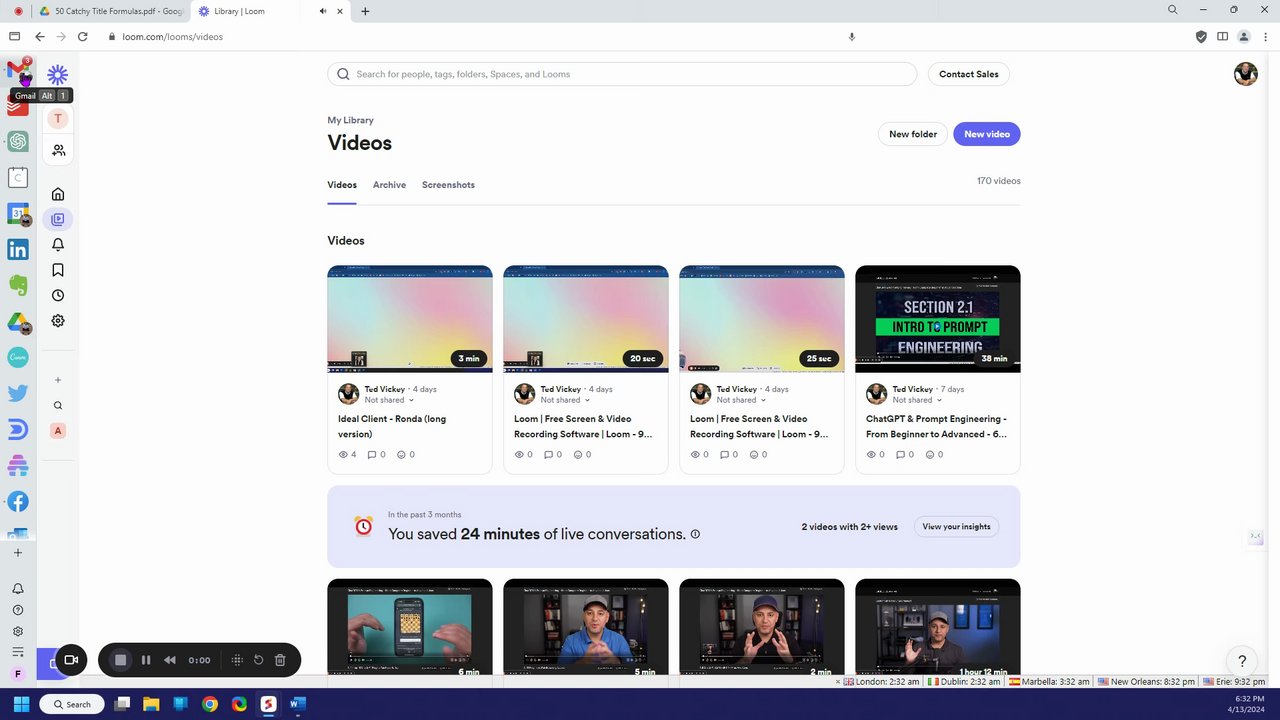Open Gmail from the browser sidebar
This screenshot has width=1280, height=720.
point(17,70)
